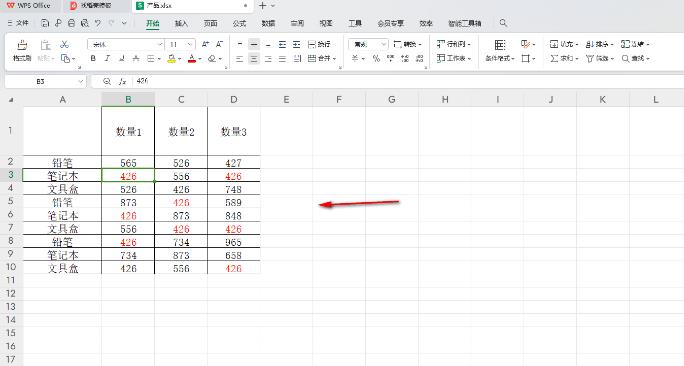
Task: Click the Decrease Indent icon
Action: (x=282, y=44)
